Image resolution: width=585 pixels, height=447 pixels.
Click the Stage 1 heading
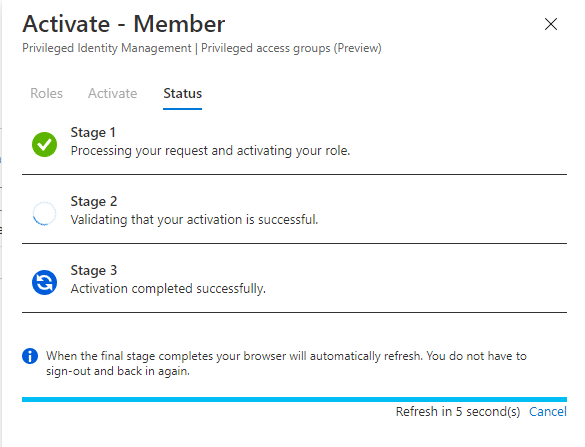tap(93, 132)
